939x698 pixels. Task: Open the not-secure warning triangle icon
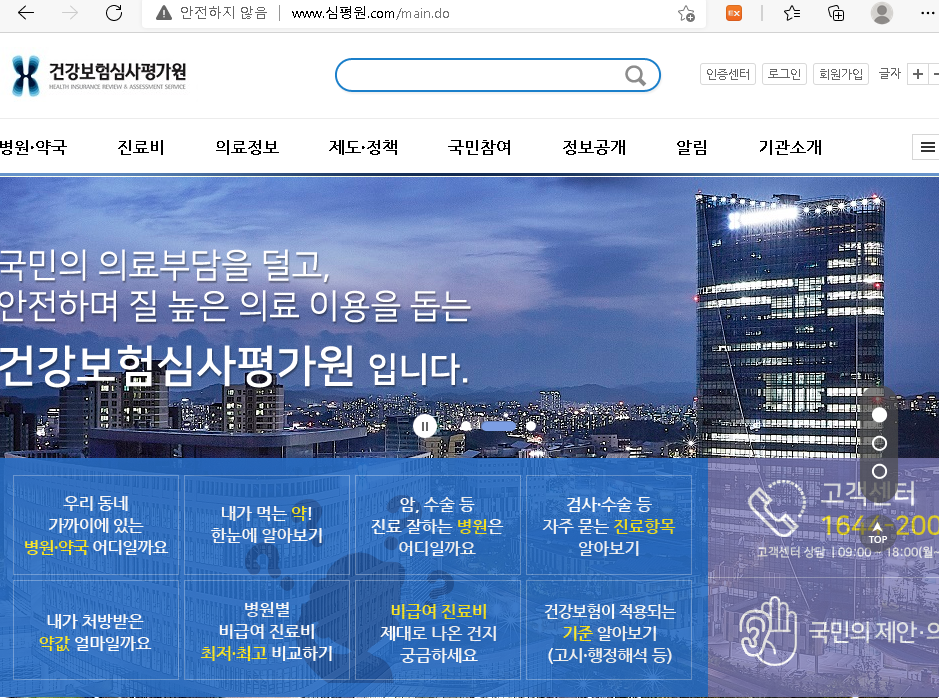coord(163,13)
